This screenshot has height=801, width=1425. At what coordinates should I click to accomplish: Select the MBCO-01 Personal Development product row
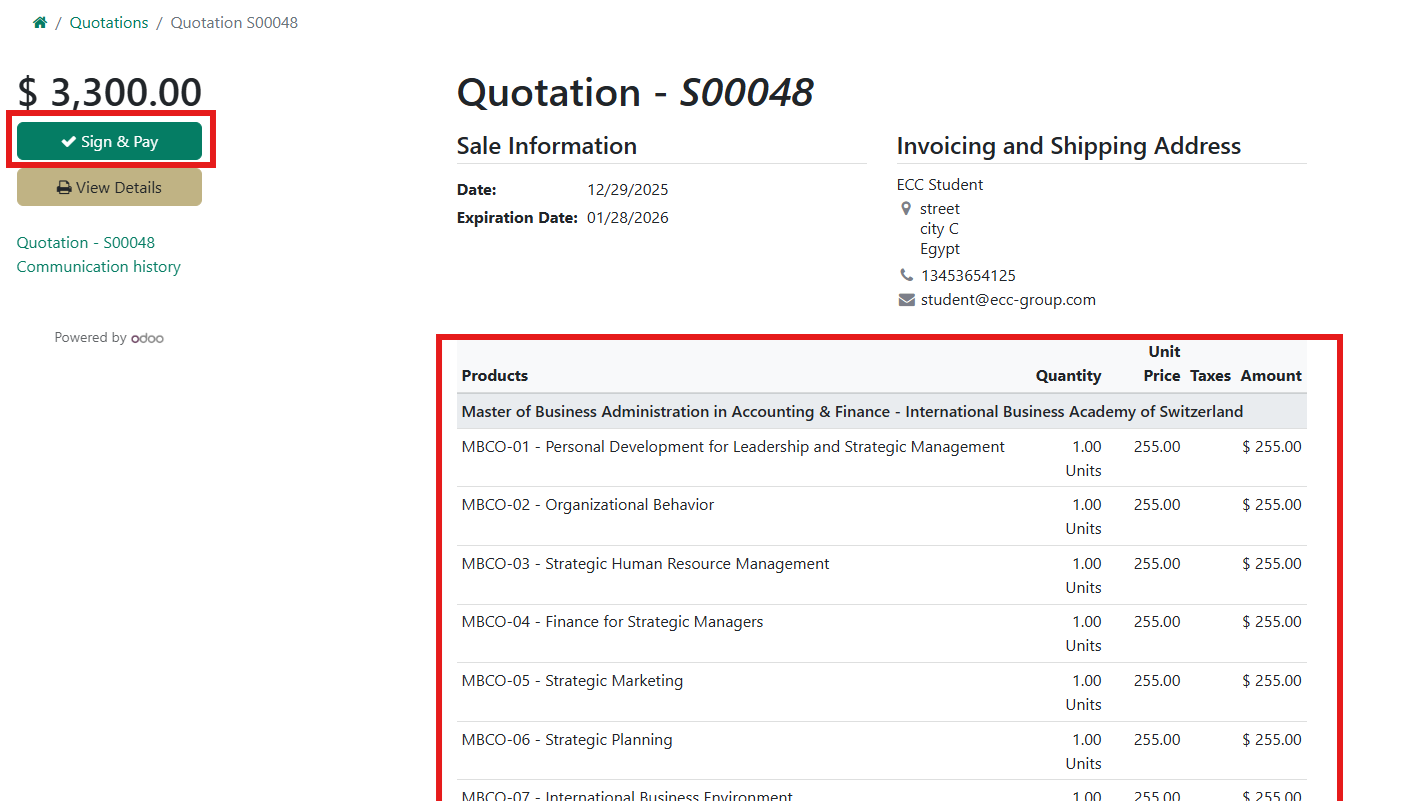tap(733, 447)
